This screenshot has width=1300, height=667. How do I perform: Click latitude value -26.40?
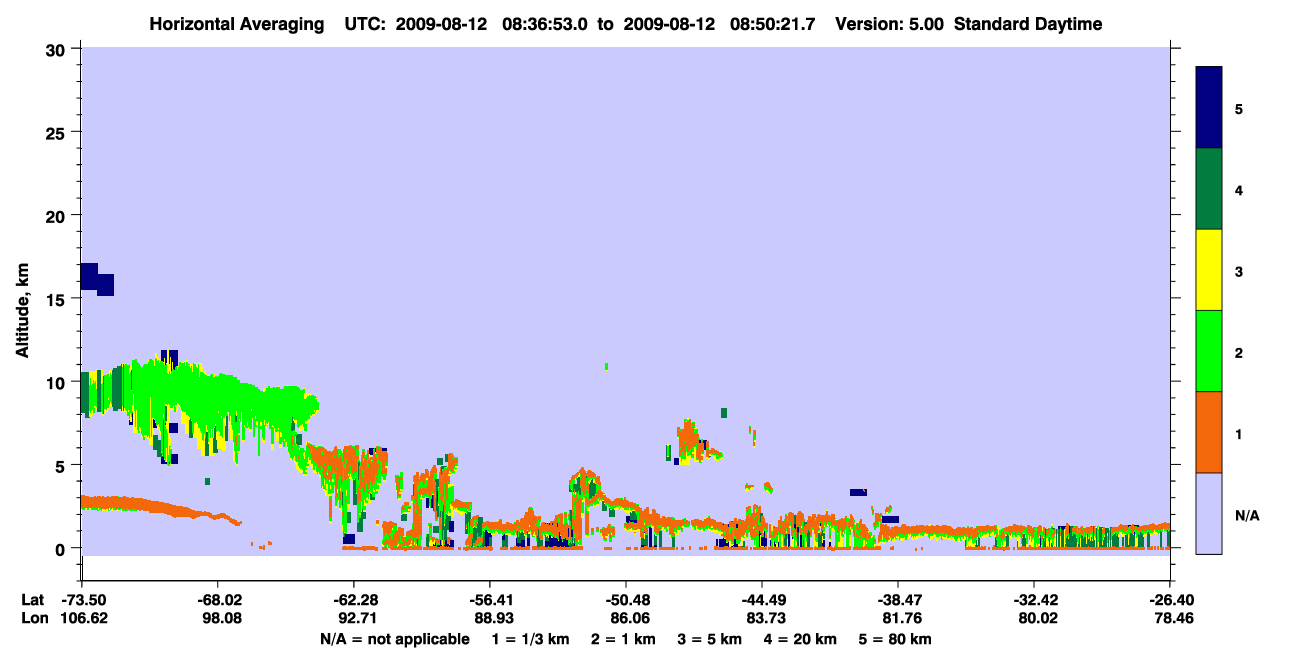coord(1169,600)
